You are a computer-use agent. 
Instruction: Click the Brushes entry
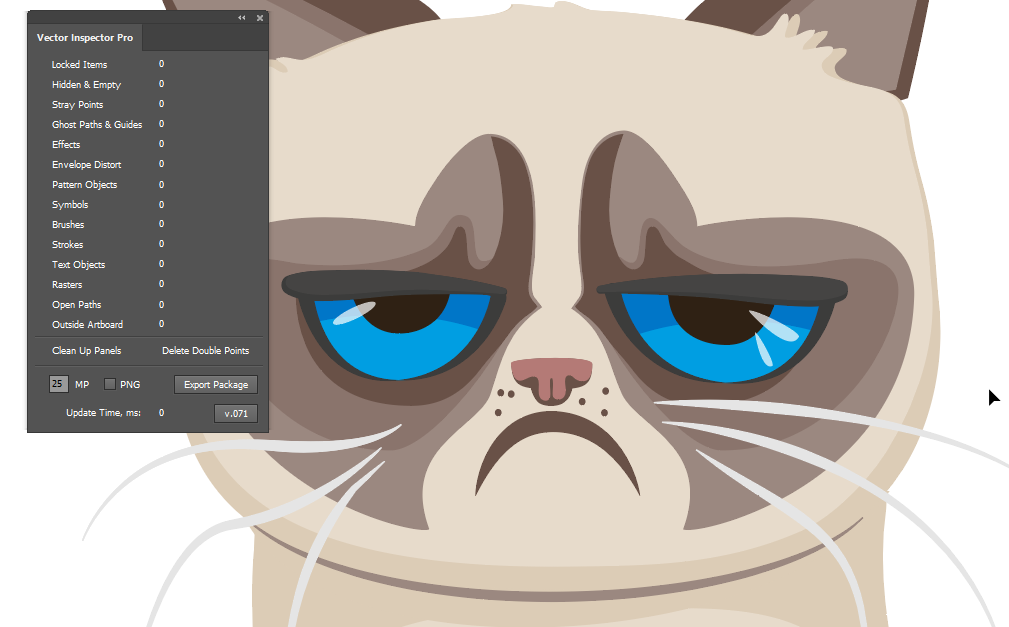[68, 224]
